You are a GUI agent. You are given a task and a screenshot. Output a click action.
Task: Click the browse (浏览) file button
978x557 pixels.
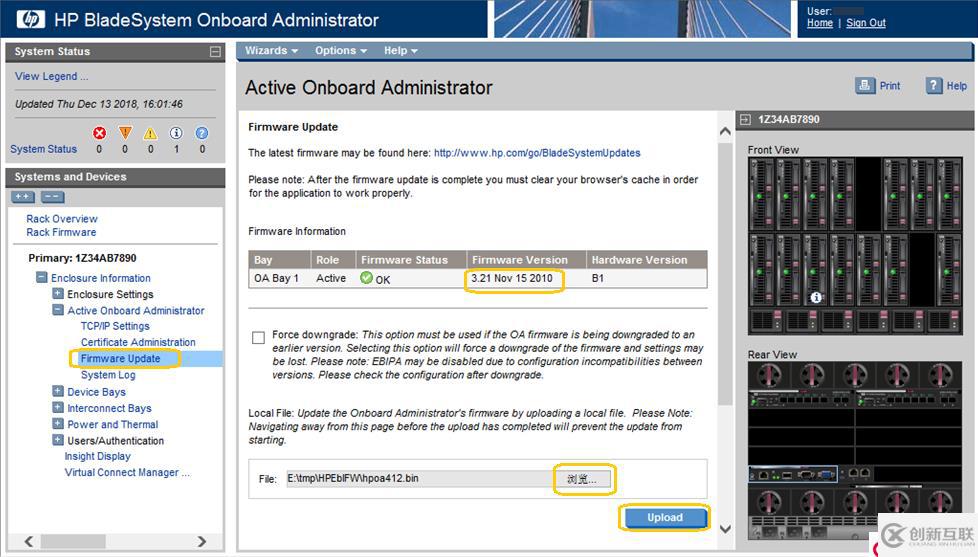click(x=581, y=479)
